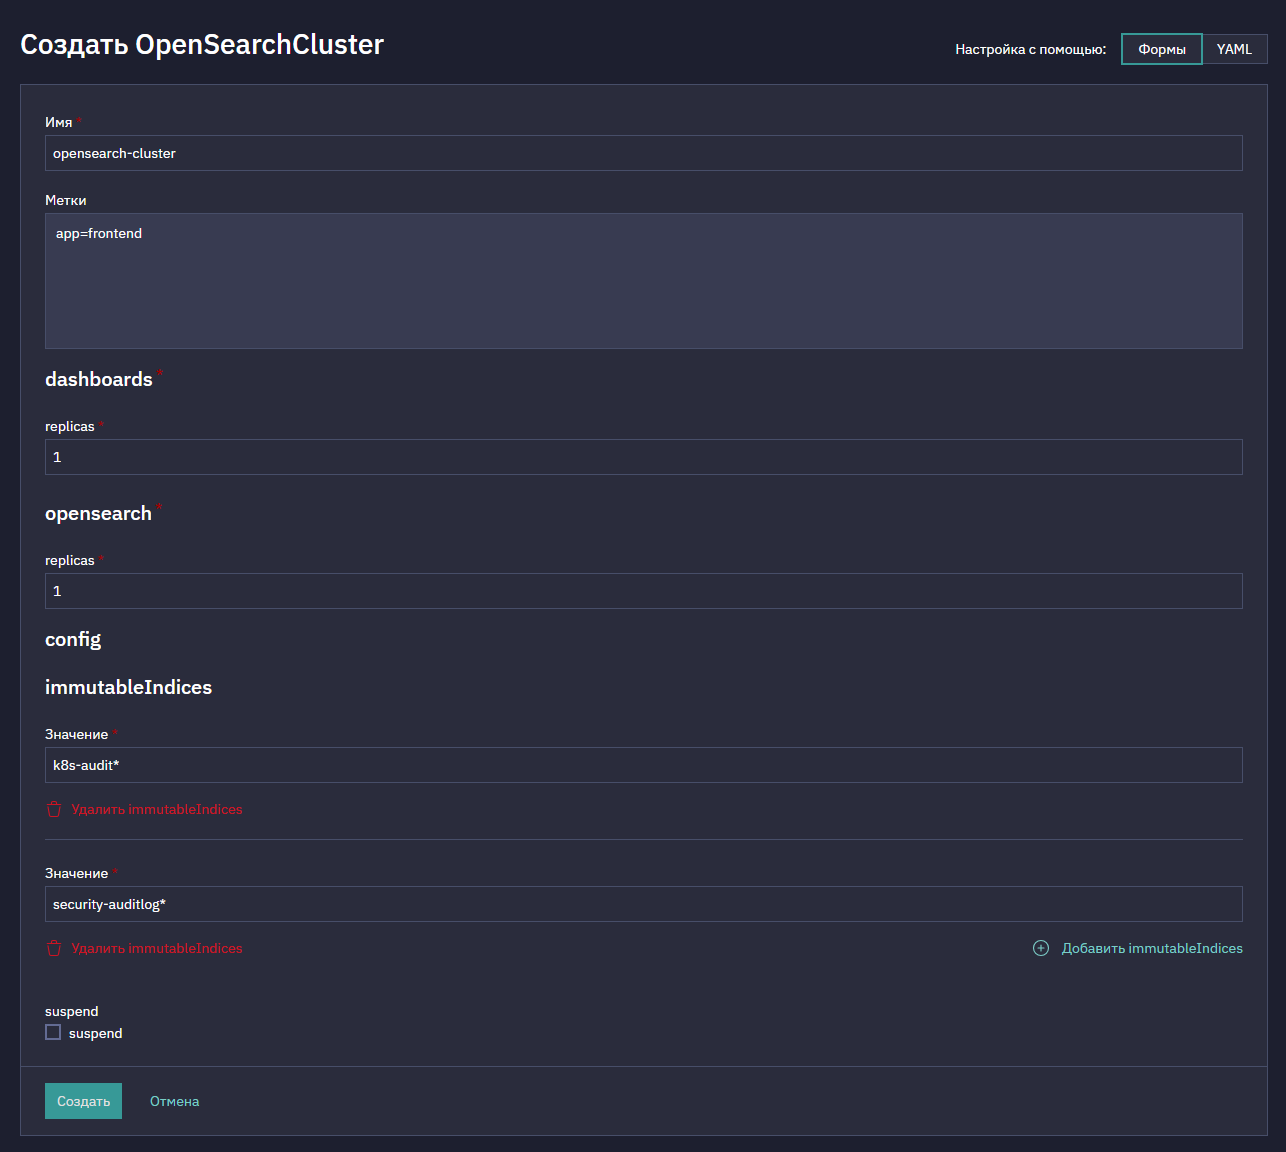This screenshot has height=1152, width=1286.
Task: Click the config section heading
Action: point(73,639)
